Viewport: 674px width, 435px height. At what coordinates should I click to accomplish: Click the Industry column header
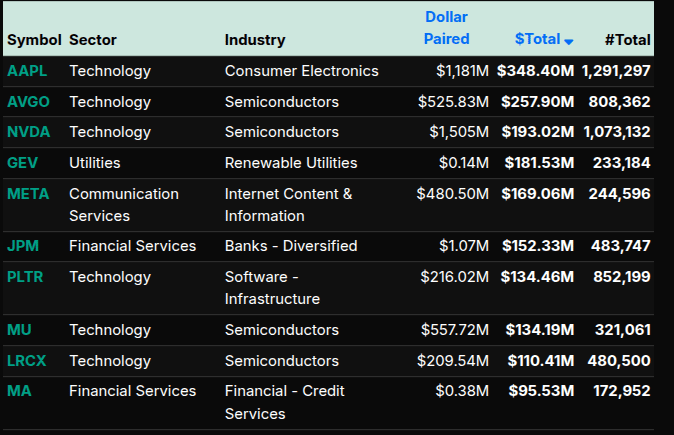pyautogui.click(x=255, y=40)
